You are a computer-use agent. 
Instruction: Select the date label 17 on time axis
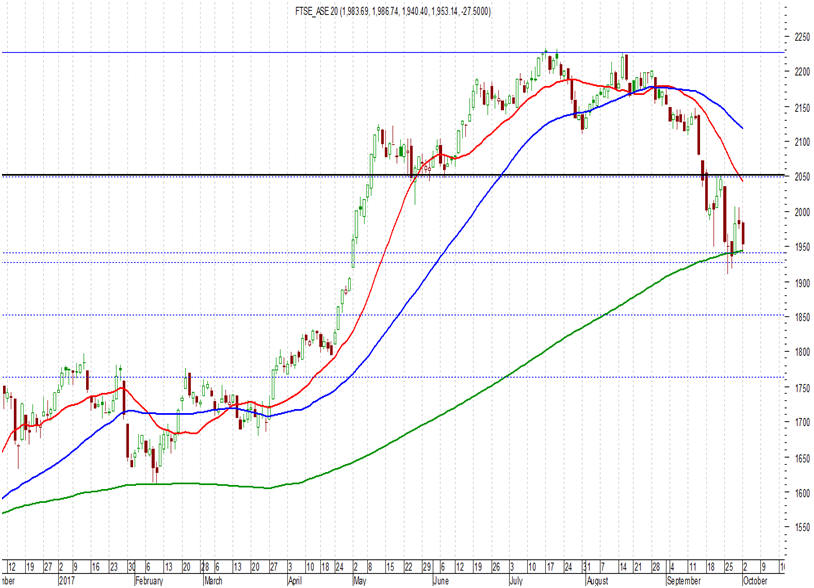click(x=551, y=566)
